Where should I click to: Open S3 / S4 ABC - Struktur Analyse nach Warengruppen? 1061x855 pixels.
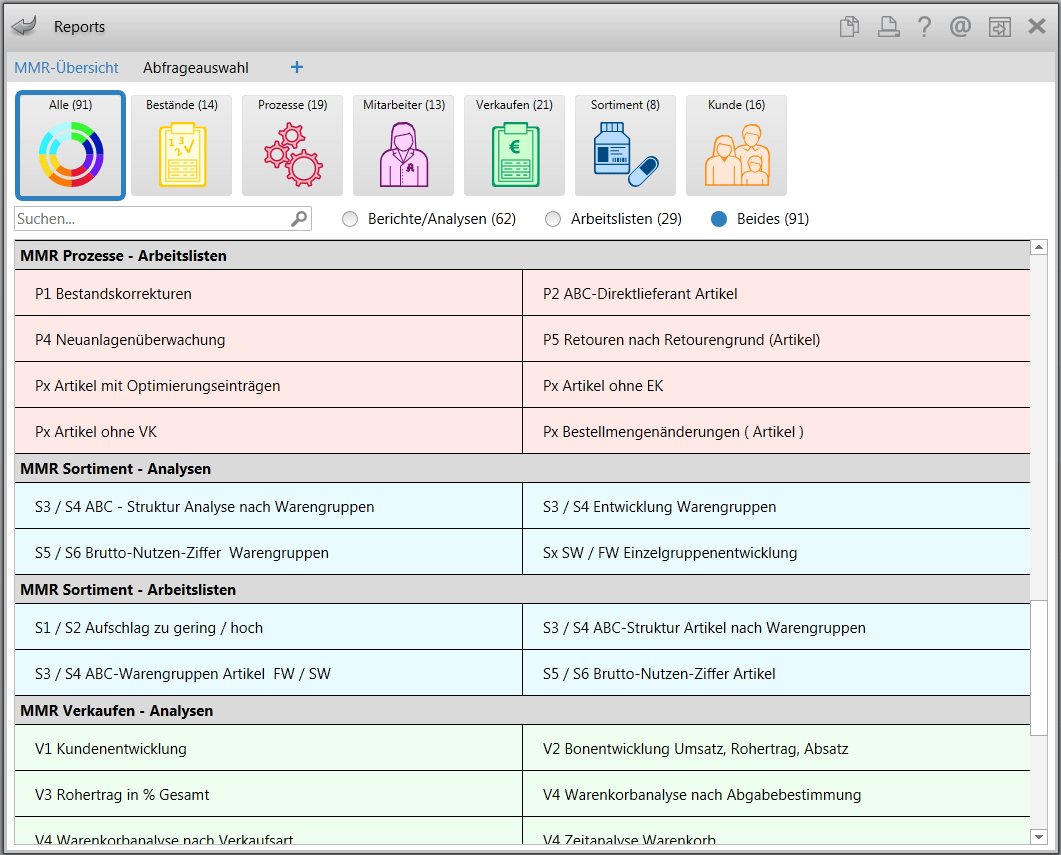(268, 507)
